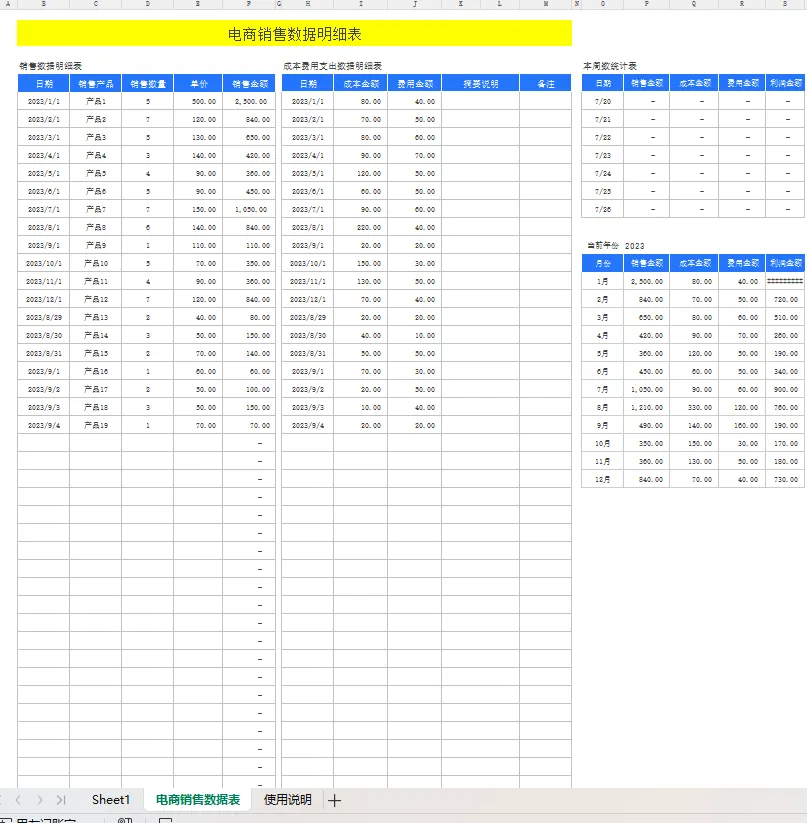The width and height of the screenshot is (807, 823).
Task: Select the 产品16 cell
Action: point(95,372)
